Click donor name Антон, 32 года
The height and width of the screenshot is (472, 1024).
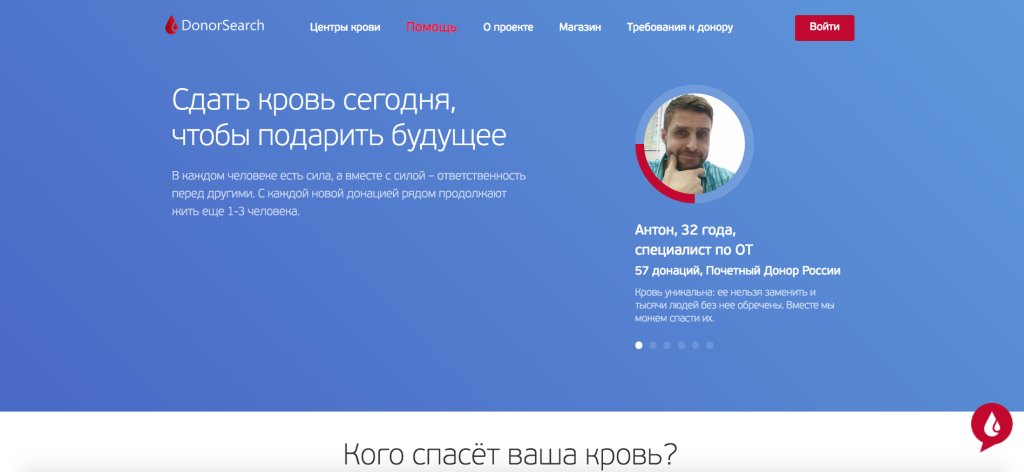click(x=685, y=230)
